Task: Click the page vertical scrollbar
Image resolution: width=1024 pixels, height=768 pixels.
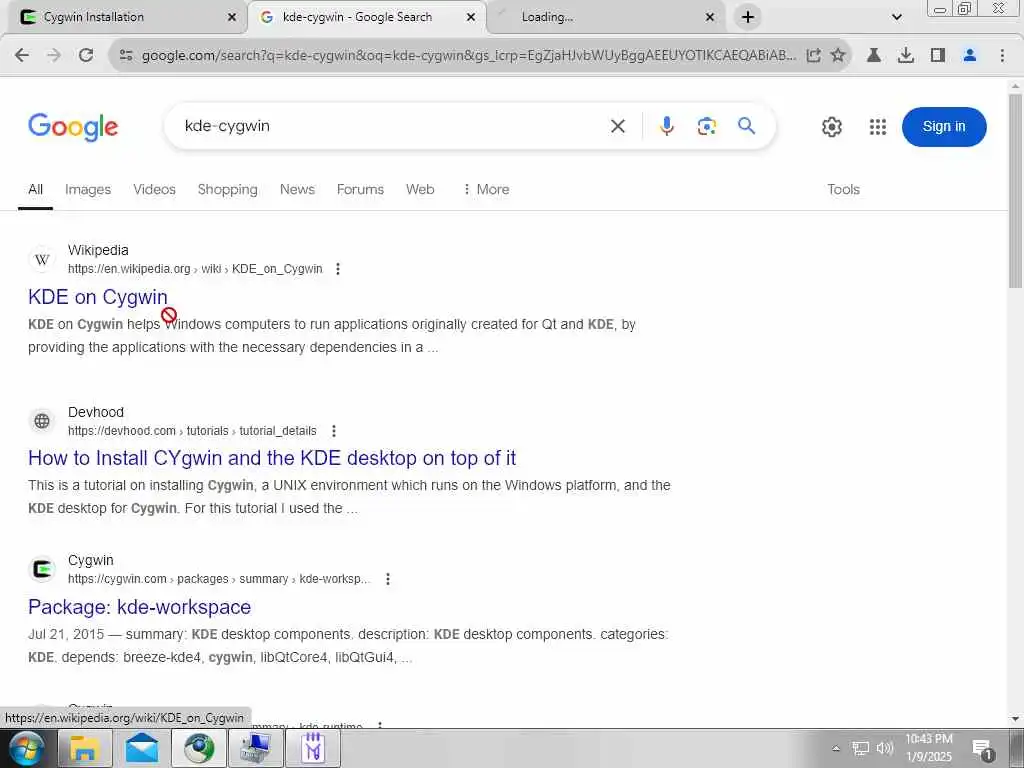Action: pos(1015,189)
